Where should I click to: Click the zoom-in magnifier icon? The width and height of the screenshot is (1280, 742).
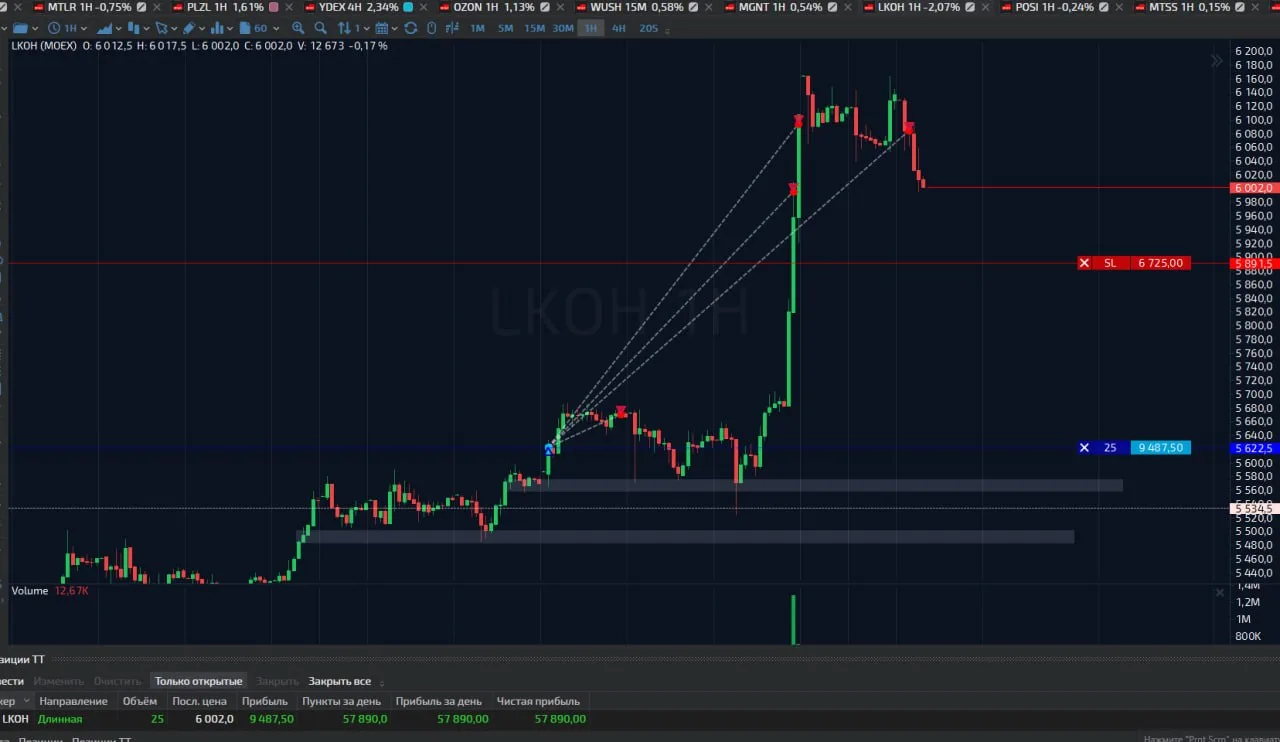(298, 28)
